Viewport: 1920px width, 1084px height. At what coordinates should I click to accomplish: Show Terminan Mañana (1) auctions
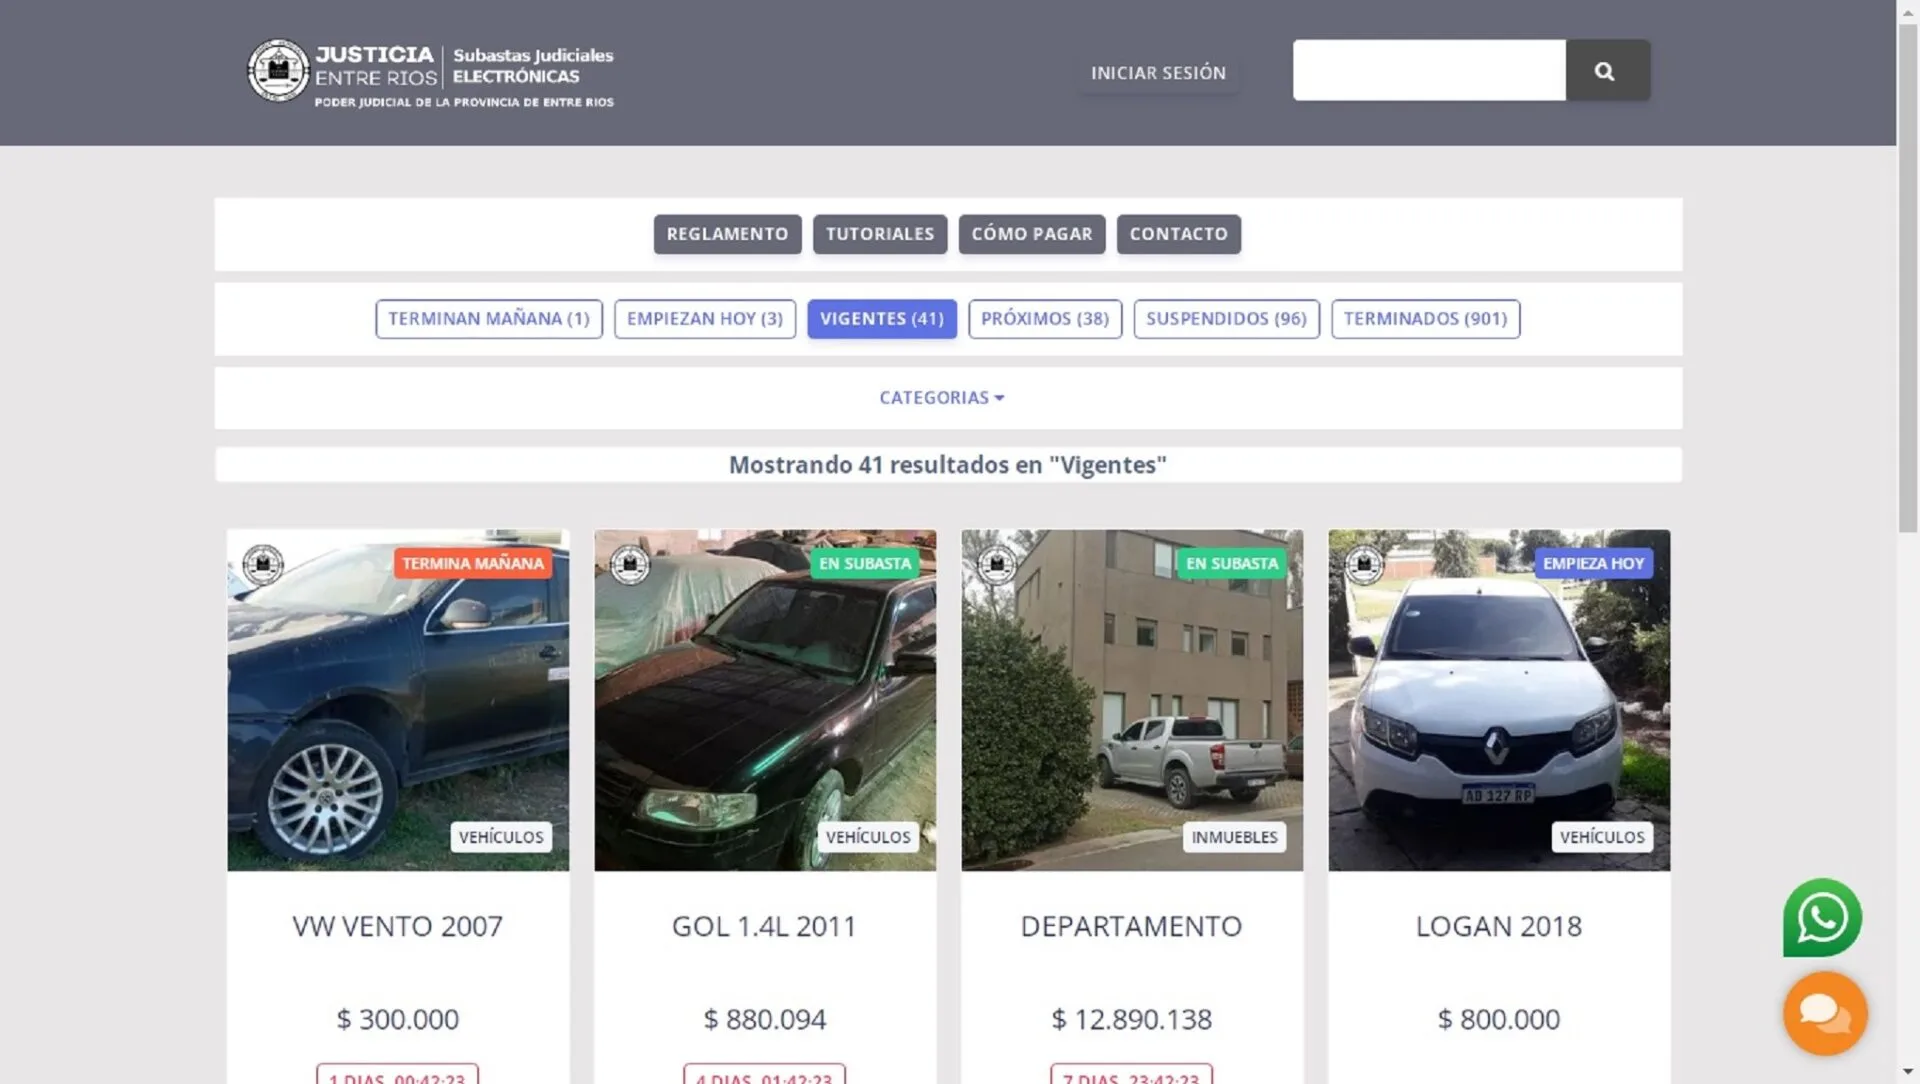coord(488,319)
